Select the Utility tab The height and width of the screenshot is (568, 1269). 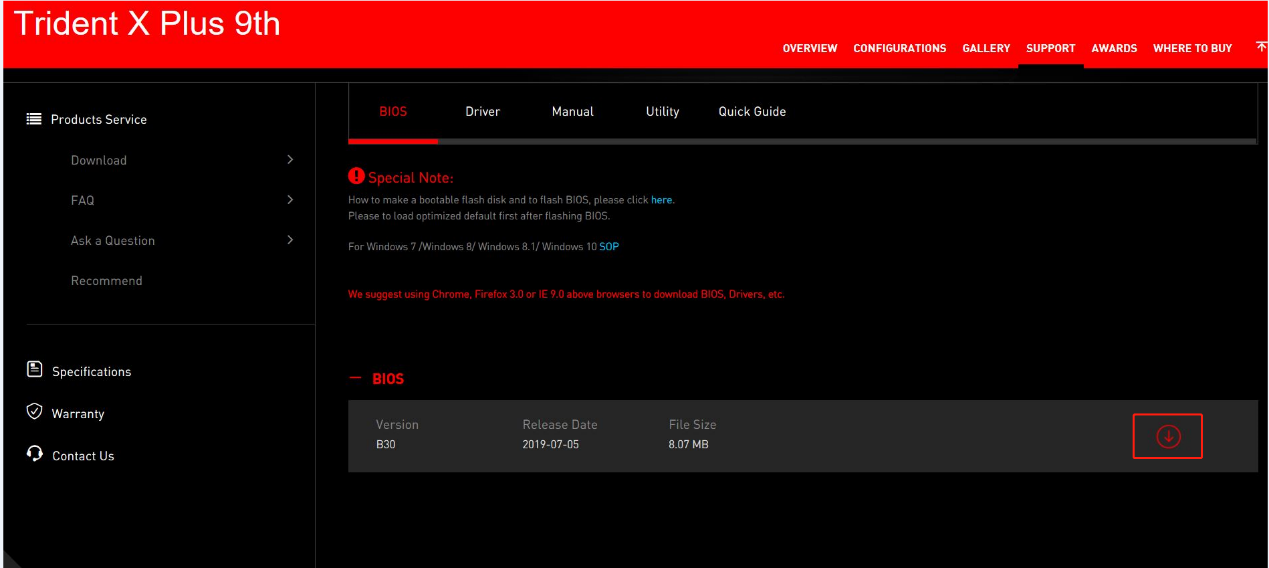pos(662,112)
